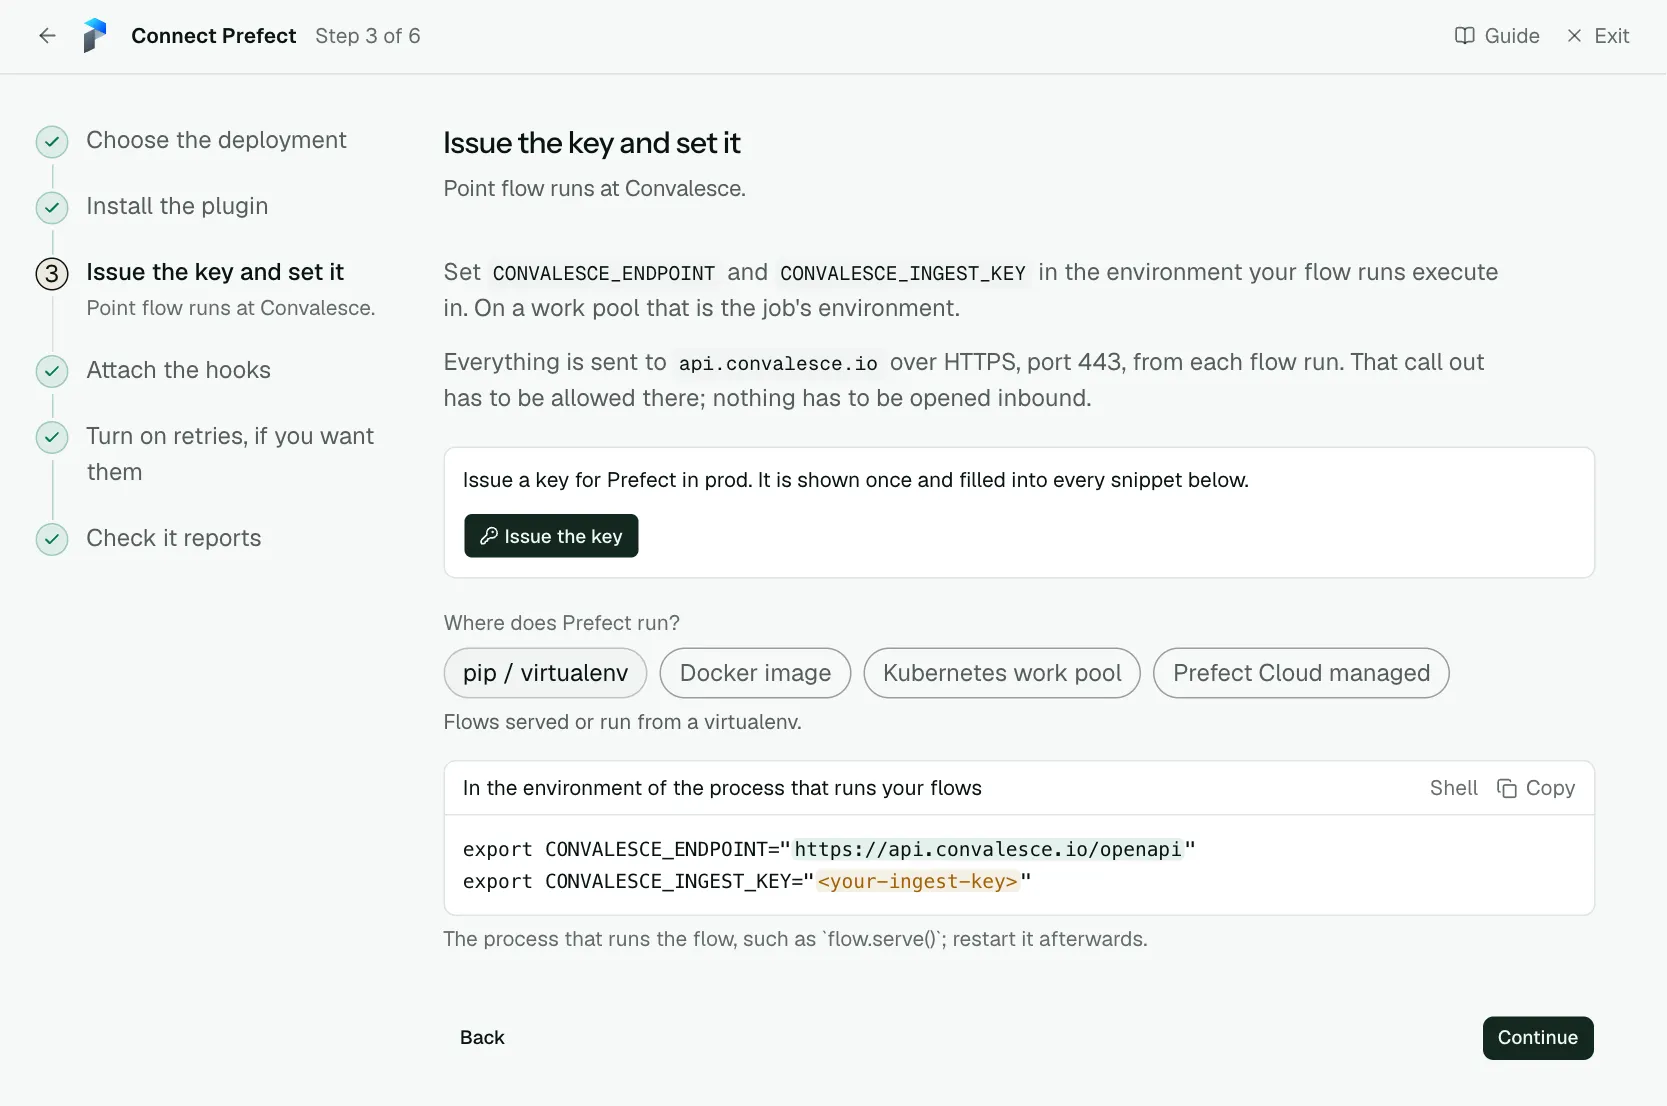The height and width of the screenshot is (1106, 1667).
Task: Go to Choose the deployment step
Action: [216, 140]
